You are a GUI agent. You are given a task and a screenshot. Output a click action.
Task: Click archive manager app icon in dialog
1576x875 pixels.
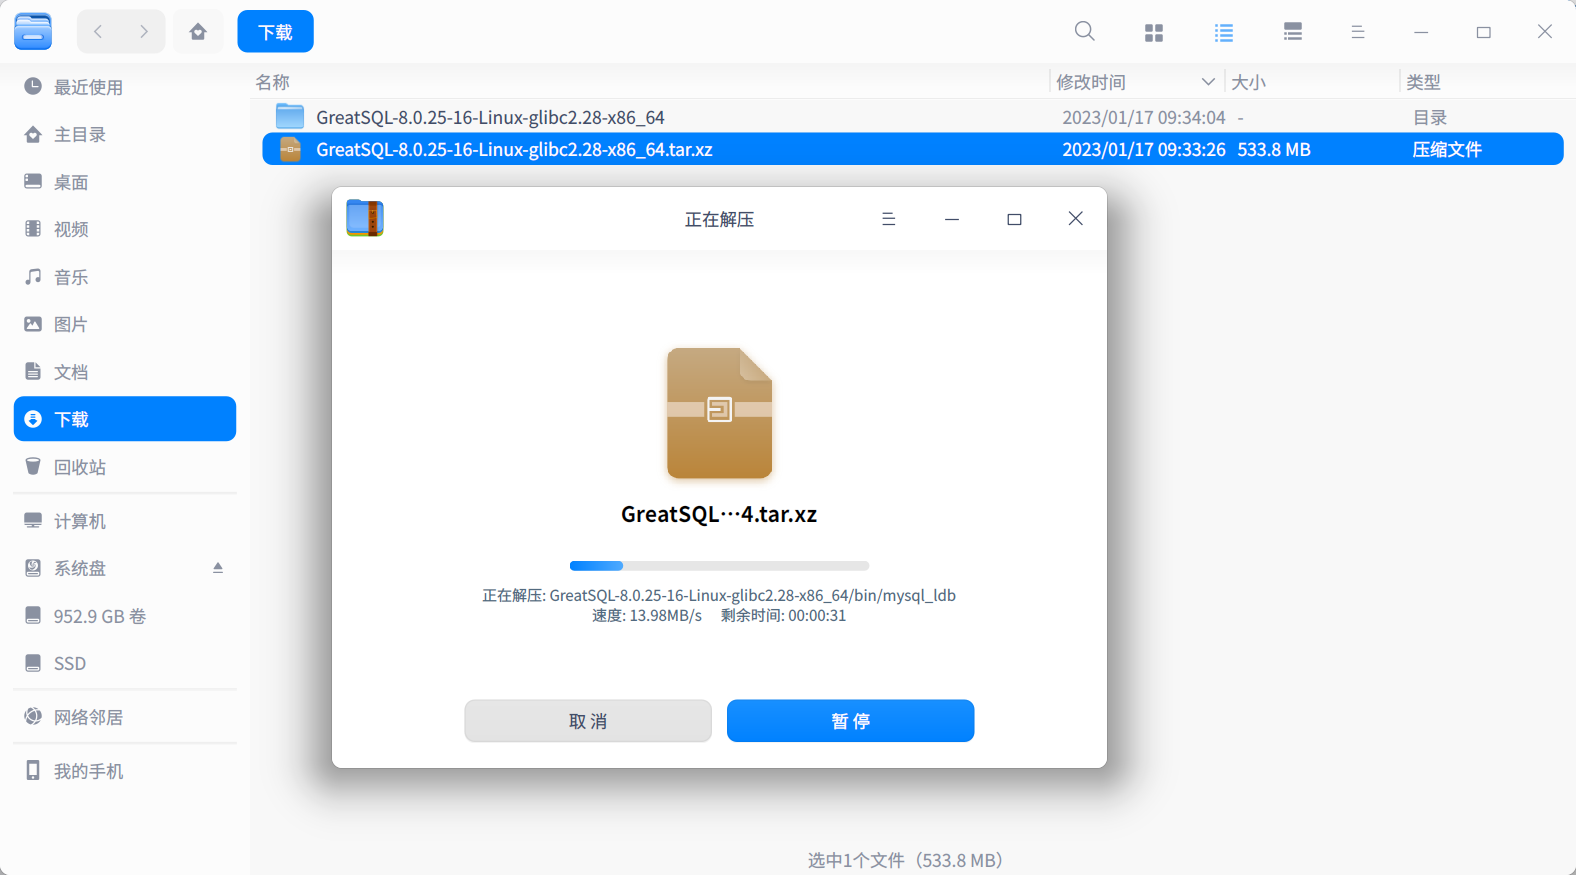tap(365, 218)
